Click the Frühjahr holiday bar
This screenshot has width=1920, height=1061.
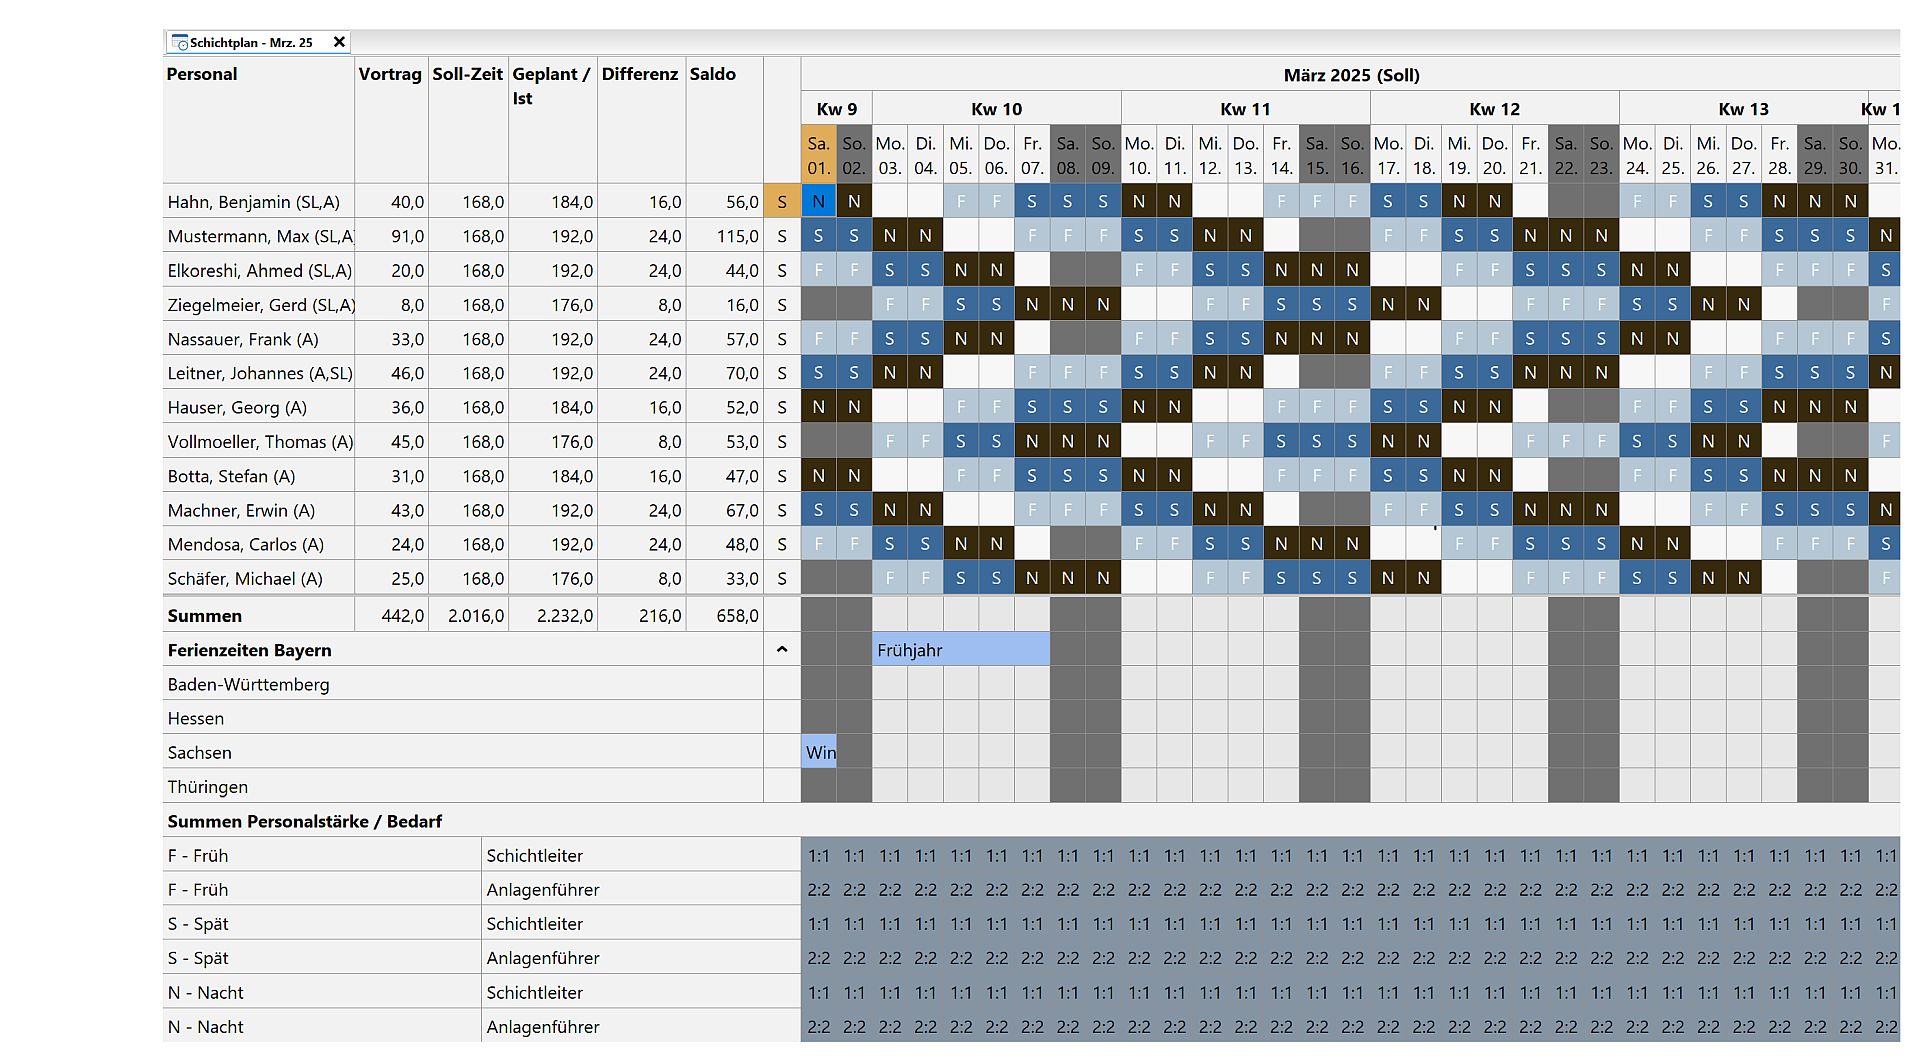coord(960,650)
